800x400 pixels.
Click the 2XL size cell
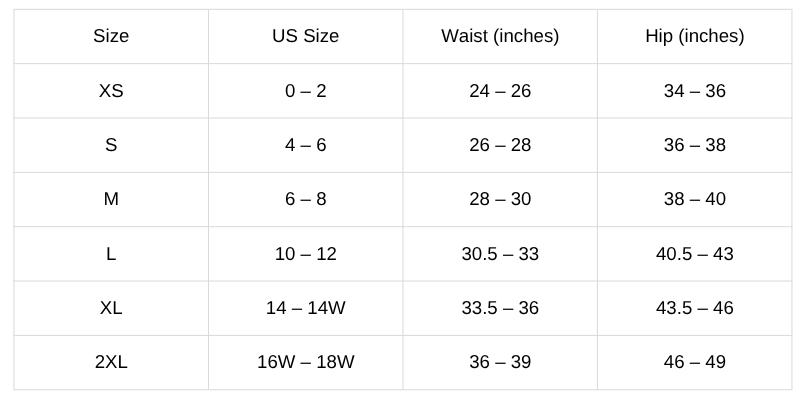tap(111, 362)
